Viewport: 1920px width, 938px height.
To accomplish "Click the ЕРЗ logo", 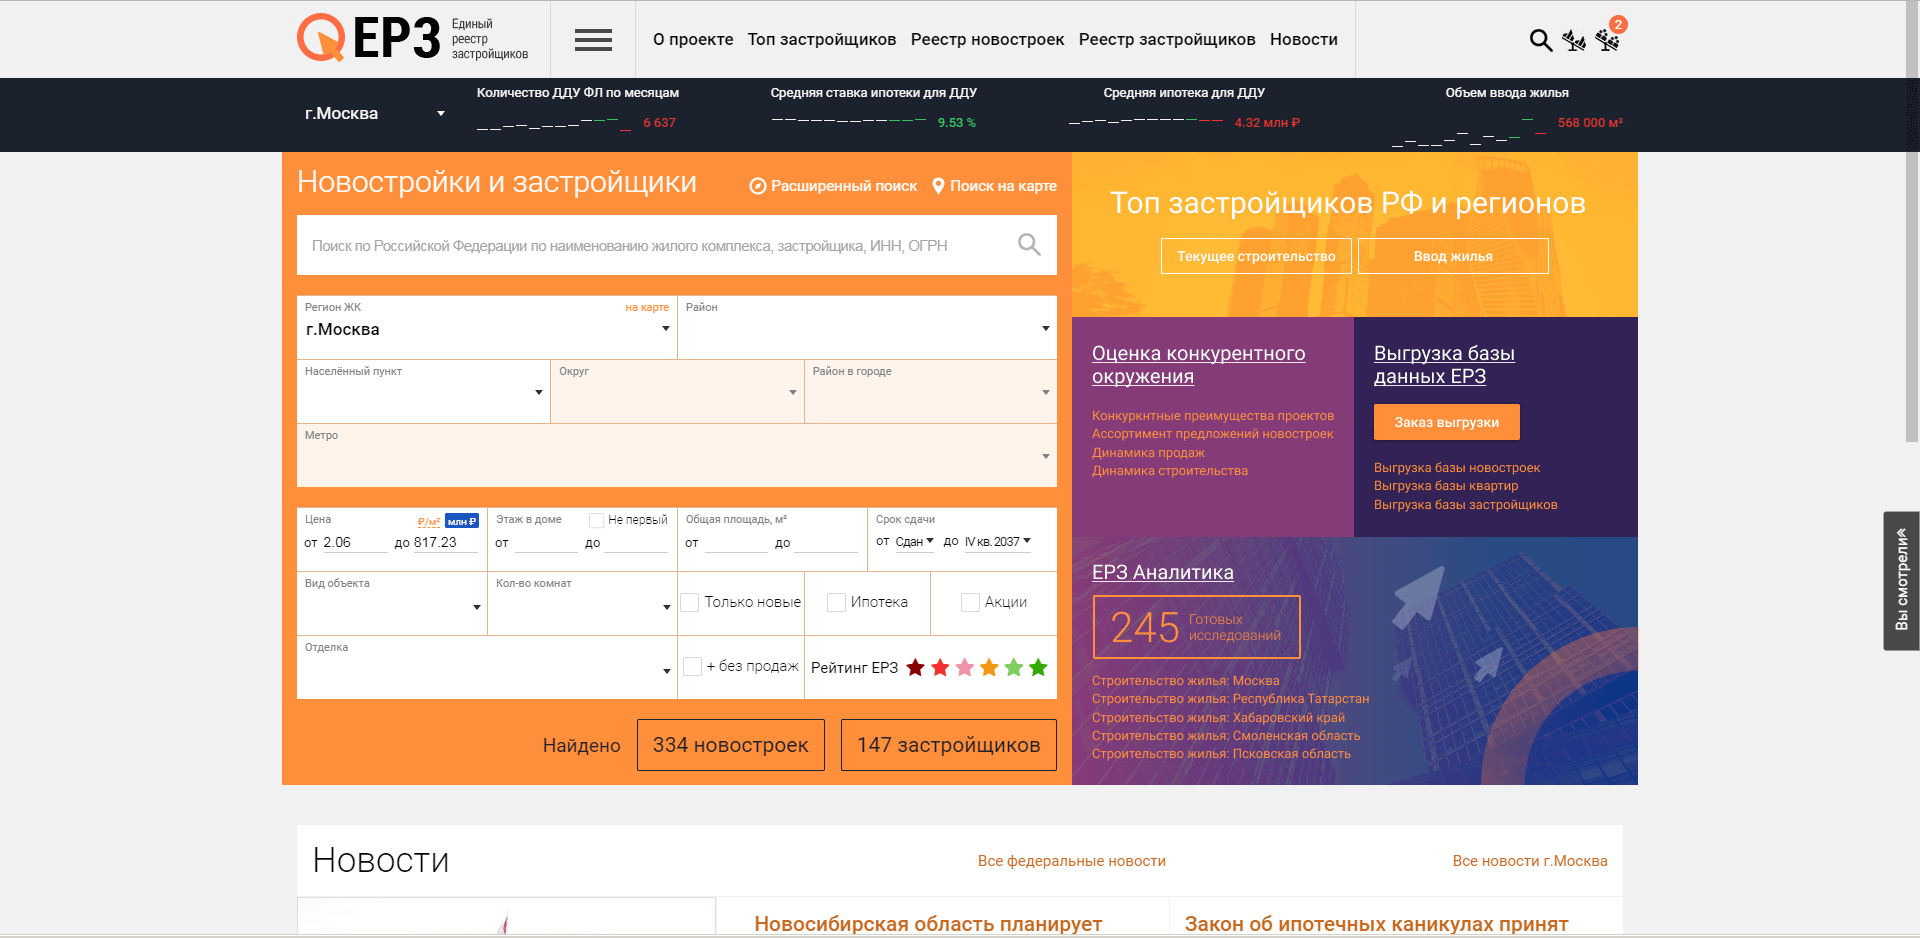I will 369,39.
